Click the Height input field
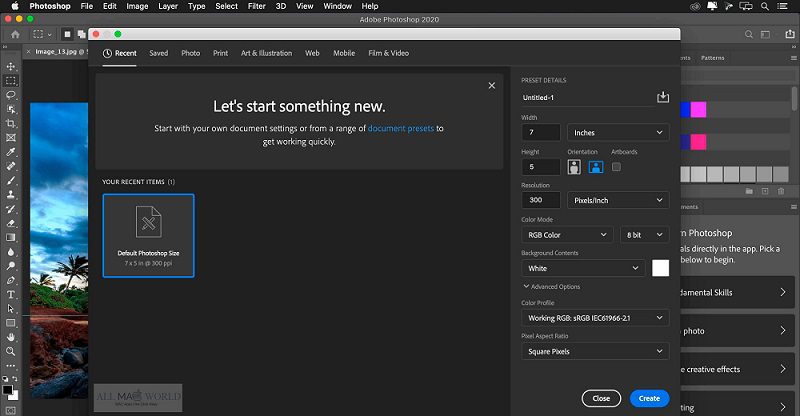 (x=541, y=167)
